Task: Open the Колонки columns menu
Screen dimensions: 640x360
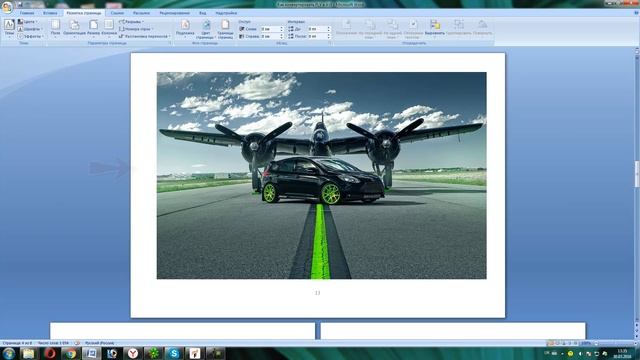Action: pos(109,28)
